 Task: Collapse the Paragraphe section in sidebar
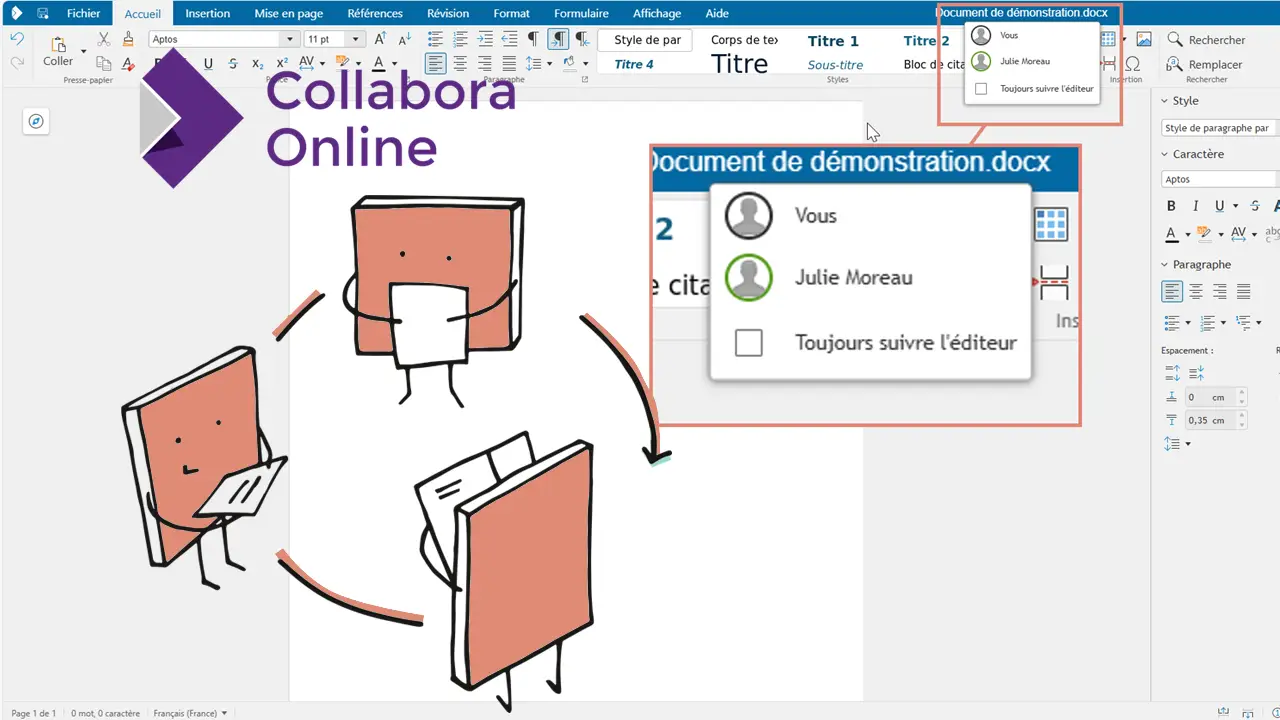point(1164,265)
